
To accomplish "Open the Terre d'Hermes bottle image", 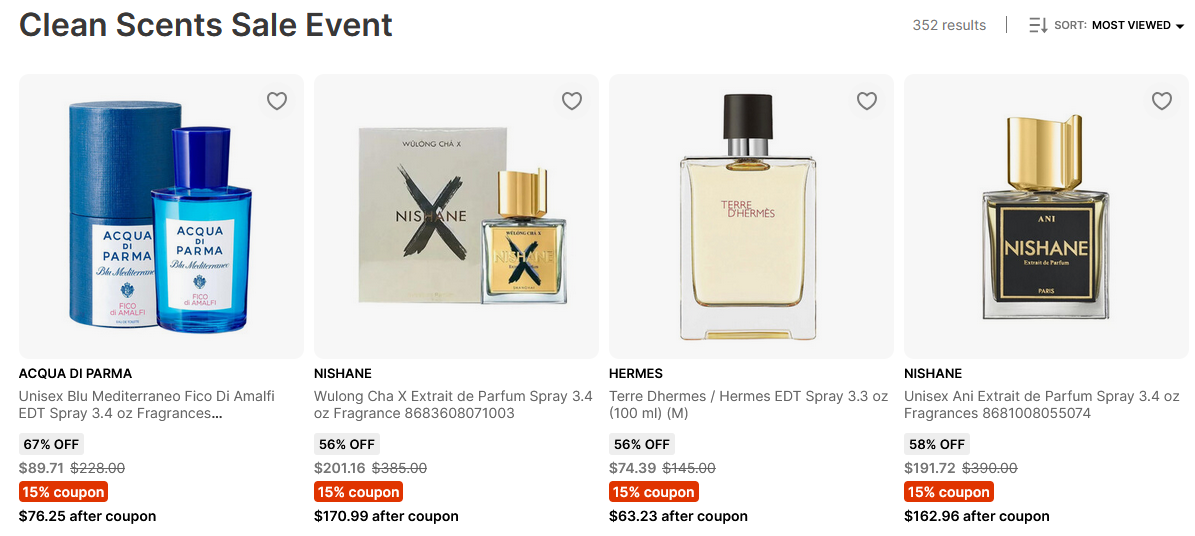I will pyautogui.click(x=751, y=216).
